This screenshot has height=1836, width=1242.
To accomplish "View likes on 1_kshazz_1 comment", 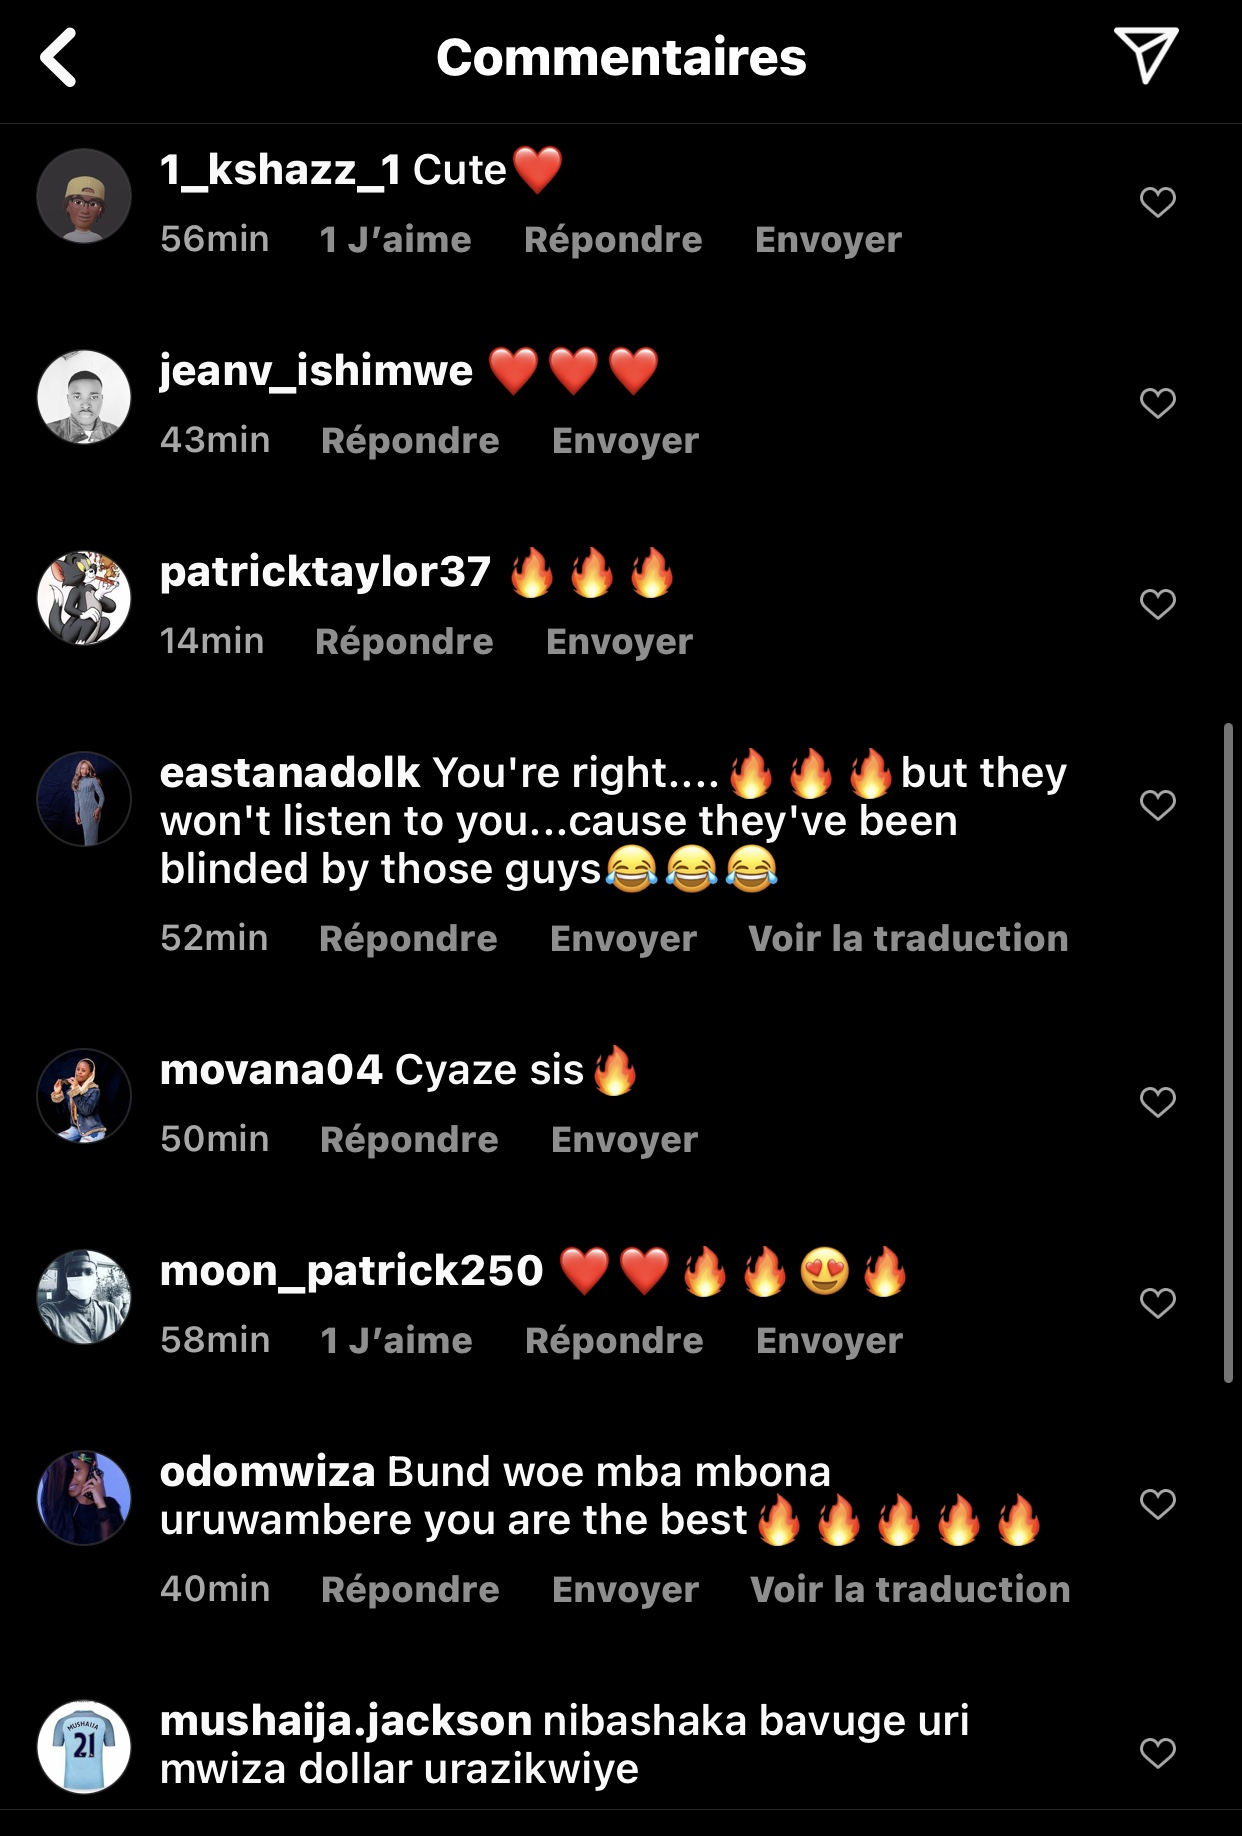I will coord(395,240).
